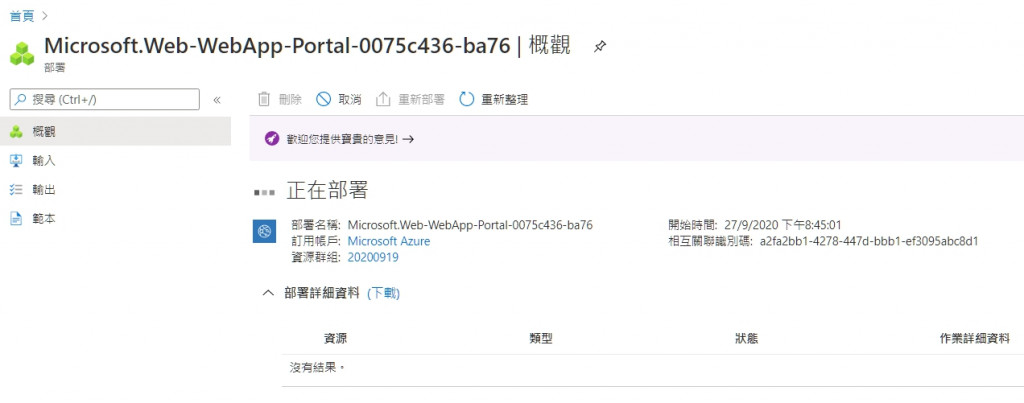Click the purple rocket feedback icon
This screenshot has width=1024, height=403.
tap(272, 138)
